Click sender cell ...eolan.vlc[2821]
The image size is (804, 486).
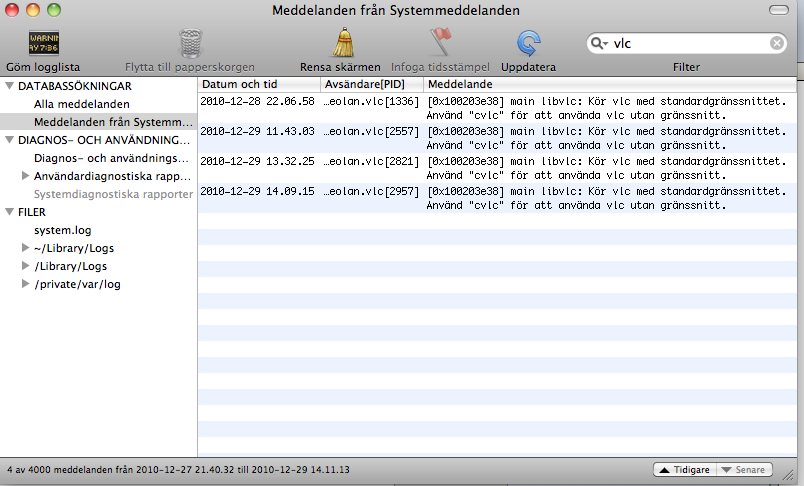coord(371,161)
